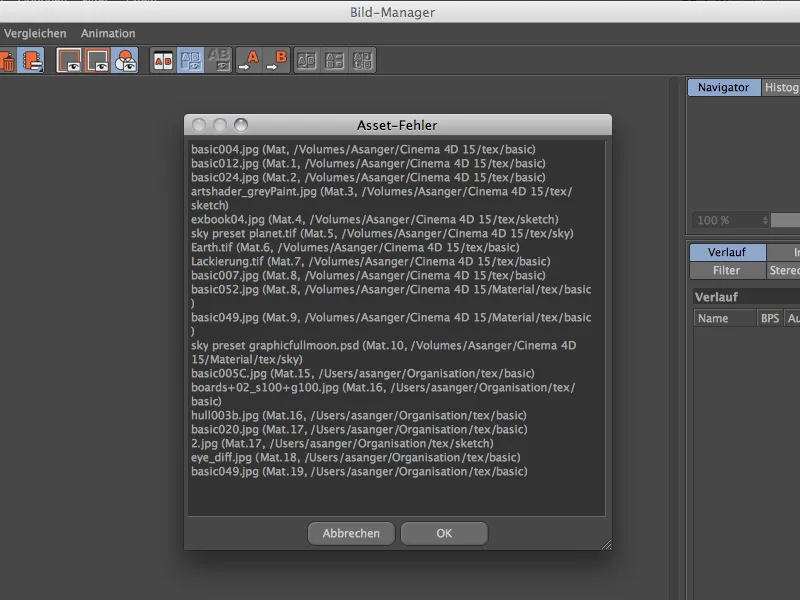The height and width of the screenshot is (600, 800).
Task: Click the greyed A|B split icon
Action: click(x=307, y=60)
